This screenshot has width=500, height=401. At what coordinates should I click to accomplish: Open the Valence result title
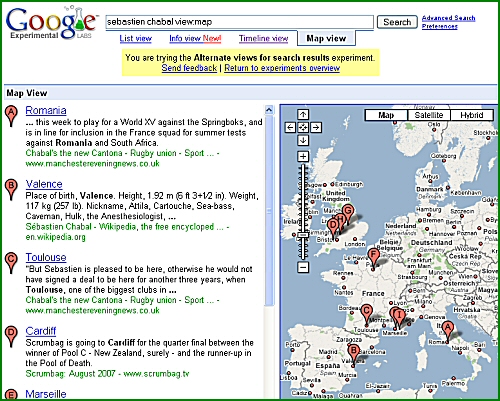[x=44, y=184]
